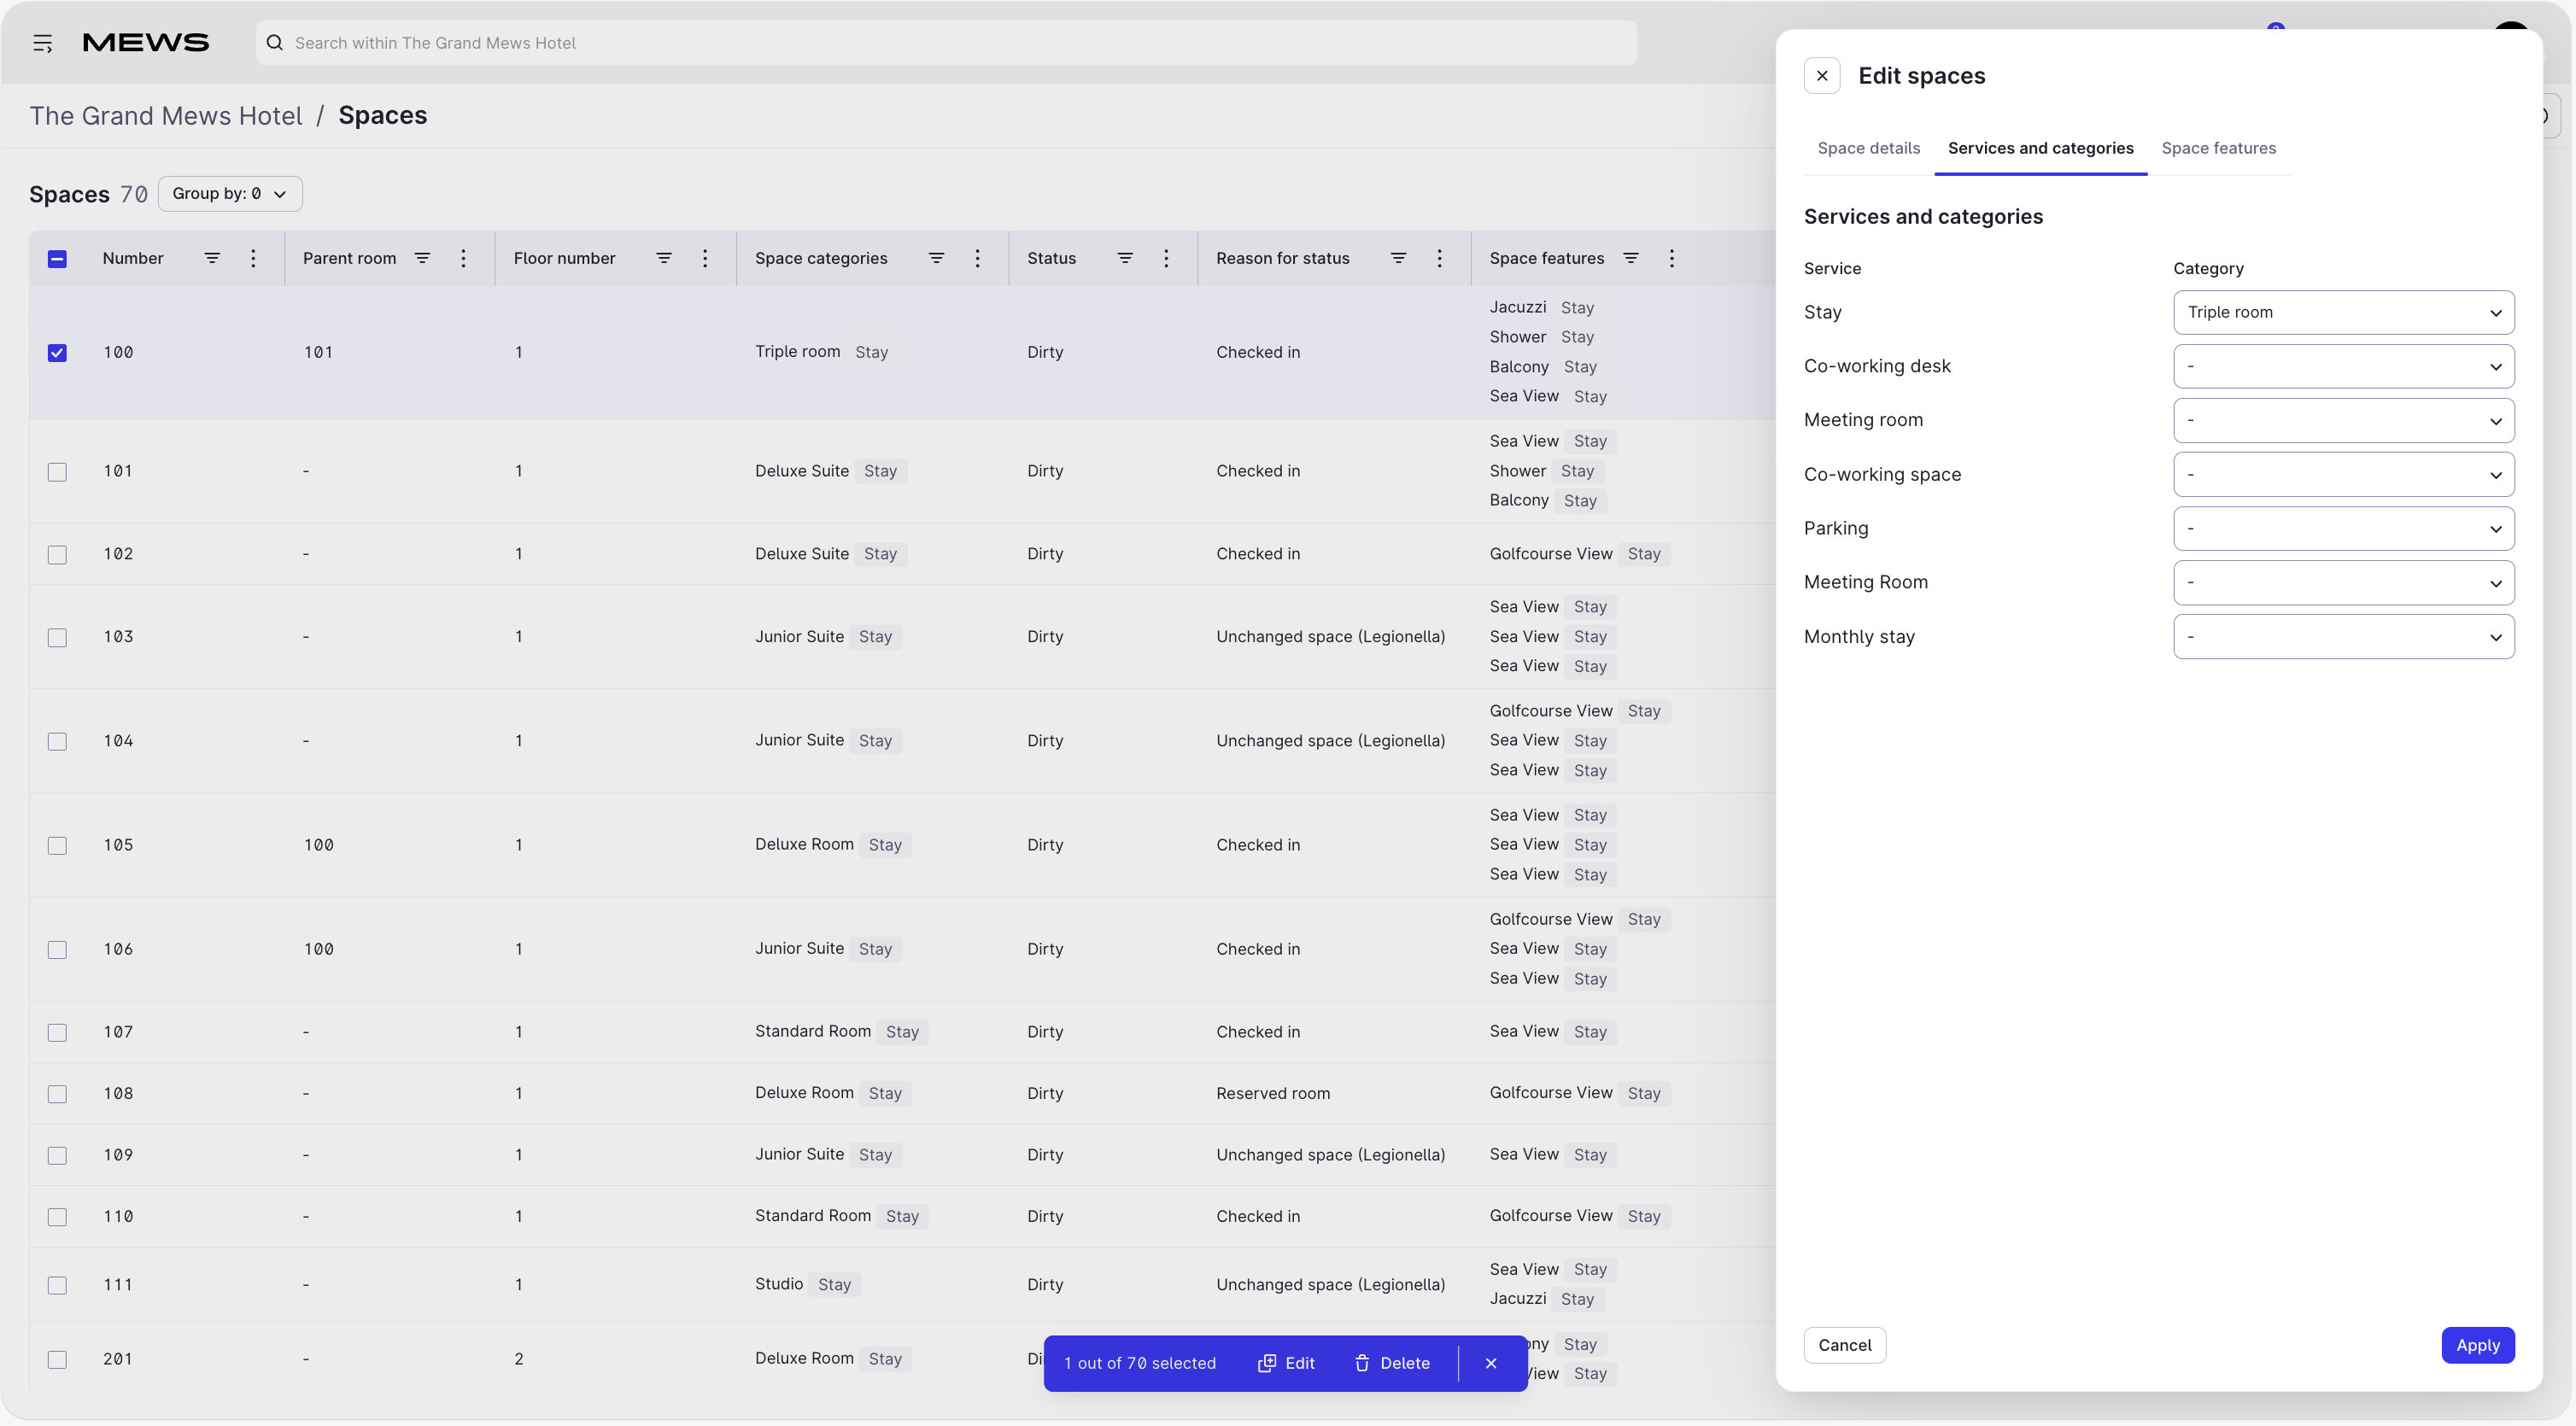2576x1426 pixels.
Task: Open Number column options menu
Action: (x=253, y=258)
